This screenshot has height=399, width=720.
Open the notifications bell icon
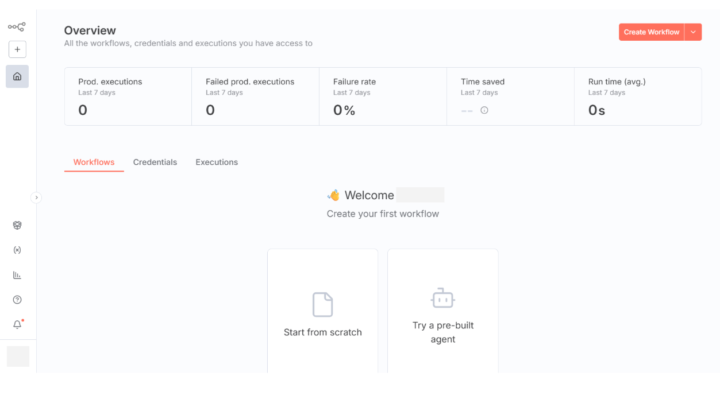coord(17,324)
